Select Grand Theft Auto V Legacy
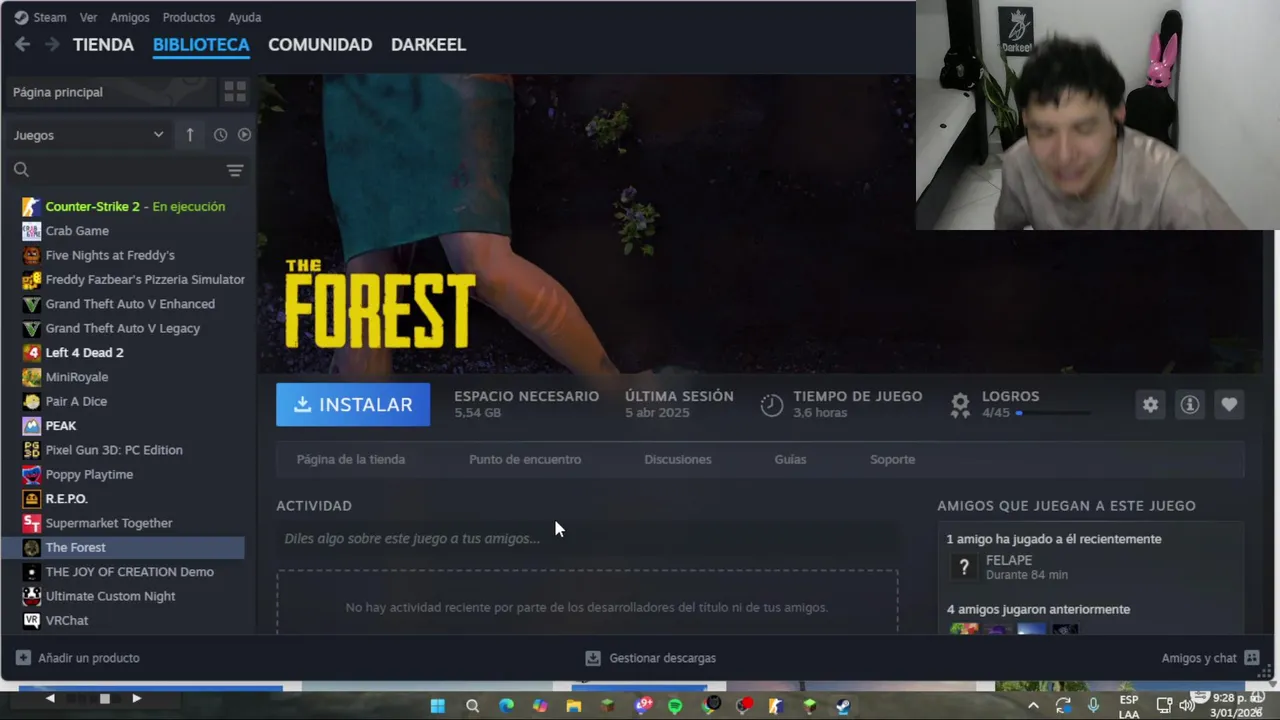Screen dimensions: 1280x720 tap(124, 328)
